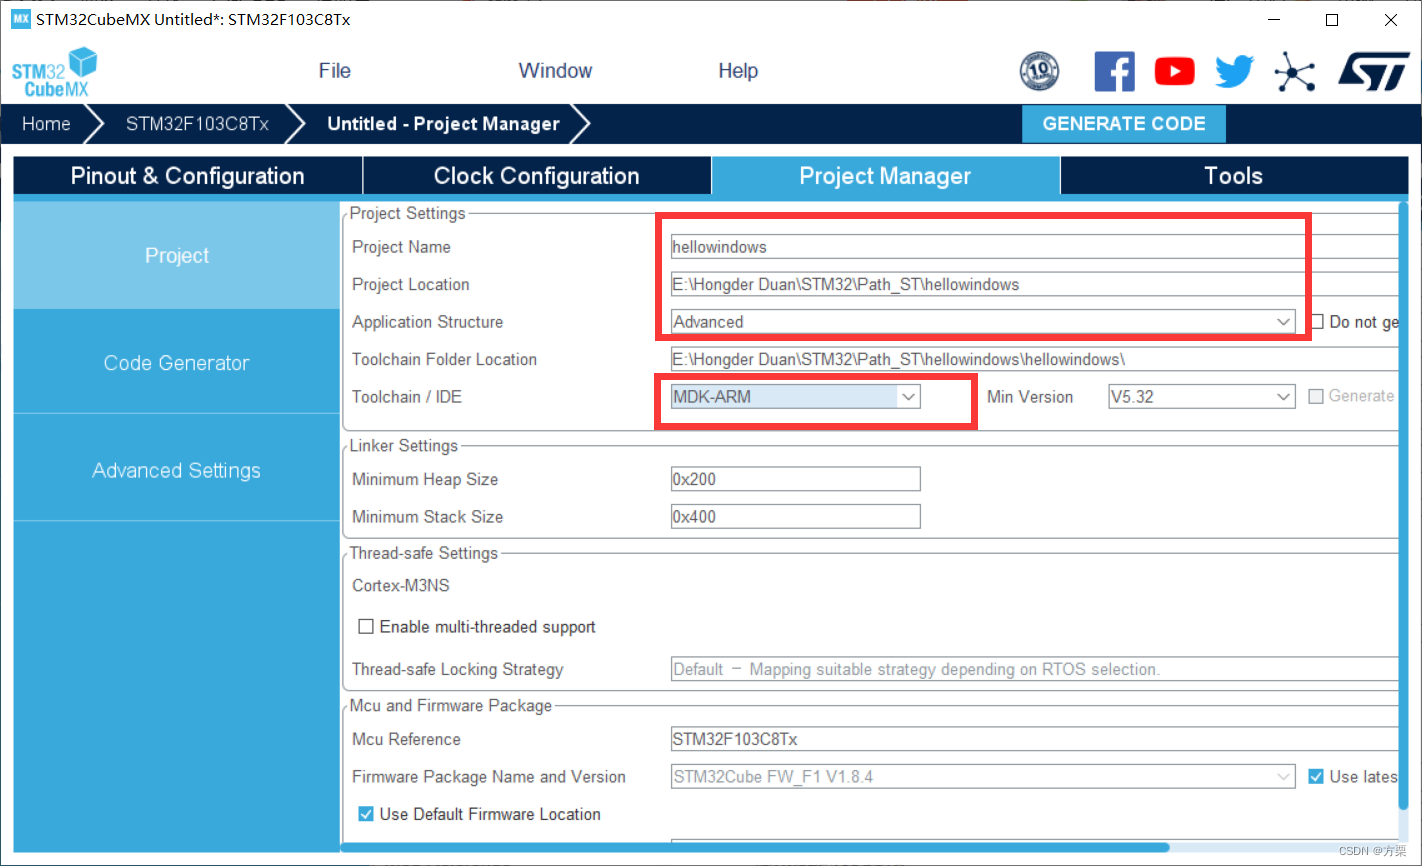The image size is (1422, 866).
Task: Enable multi-threaded support
Action: pos(367,627)
